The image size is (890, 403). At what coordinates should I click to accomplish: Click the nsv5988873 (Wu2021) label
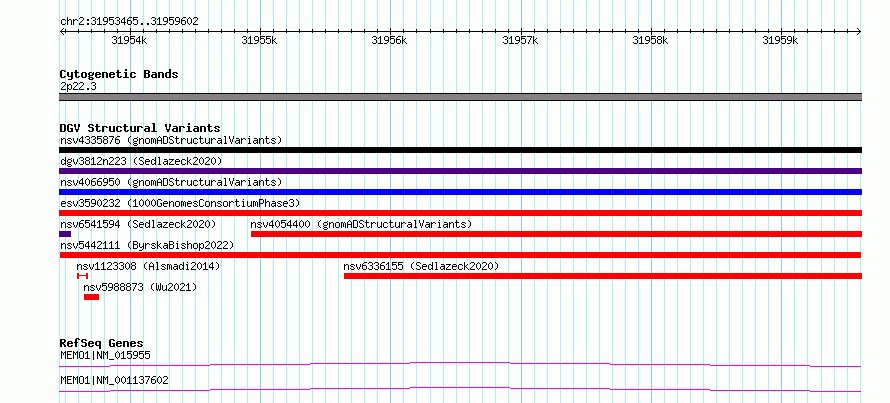pos(140,287)
